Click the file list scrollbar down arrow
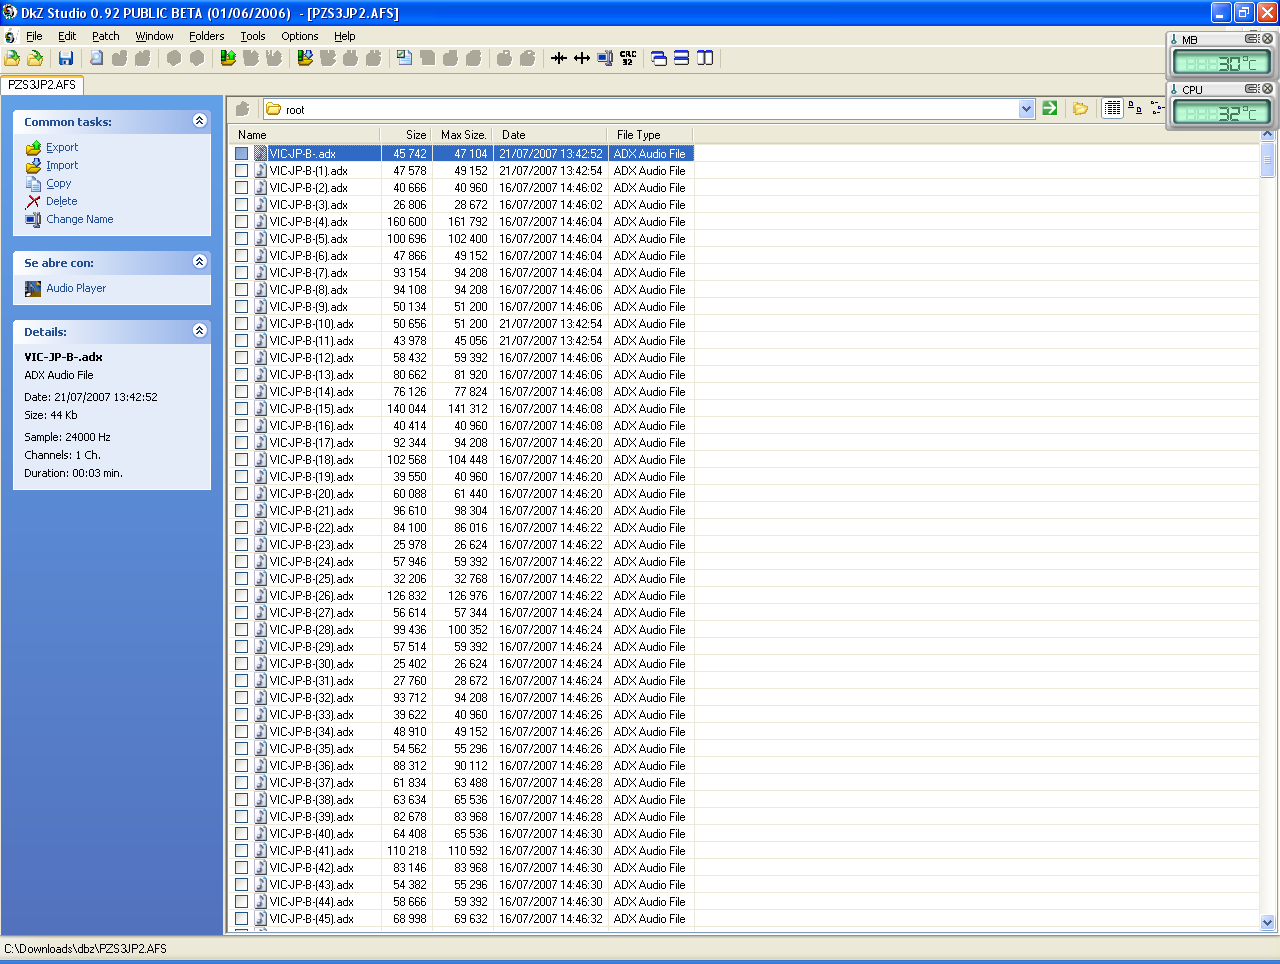Viewport: 1280px width, 964px height. [1268, 923]
